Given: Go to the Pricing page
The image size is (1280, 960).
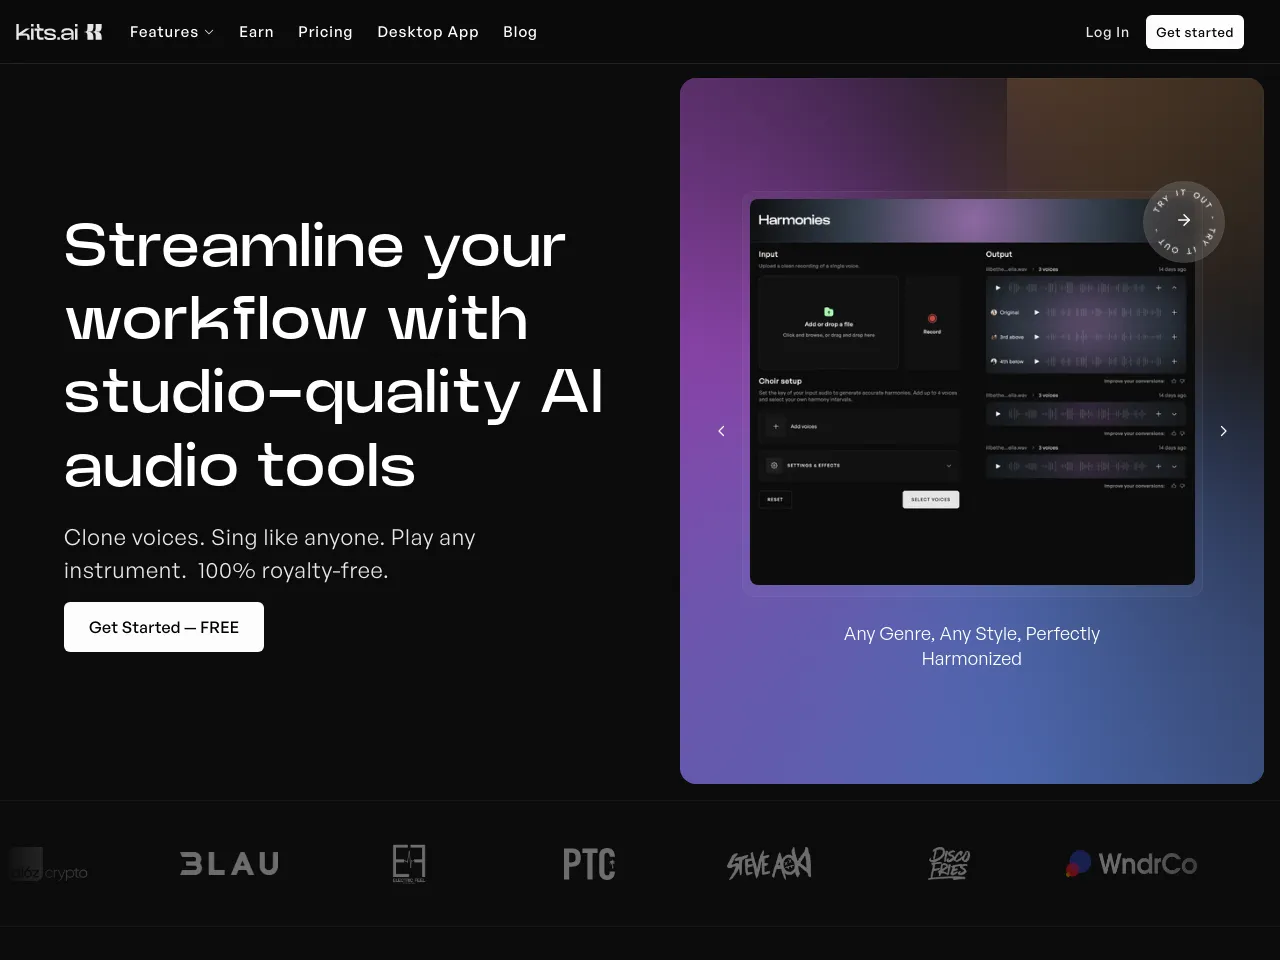Looking at the screenshot, I should click(x=325, y=32).
